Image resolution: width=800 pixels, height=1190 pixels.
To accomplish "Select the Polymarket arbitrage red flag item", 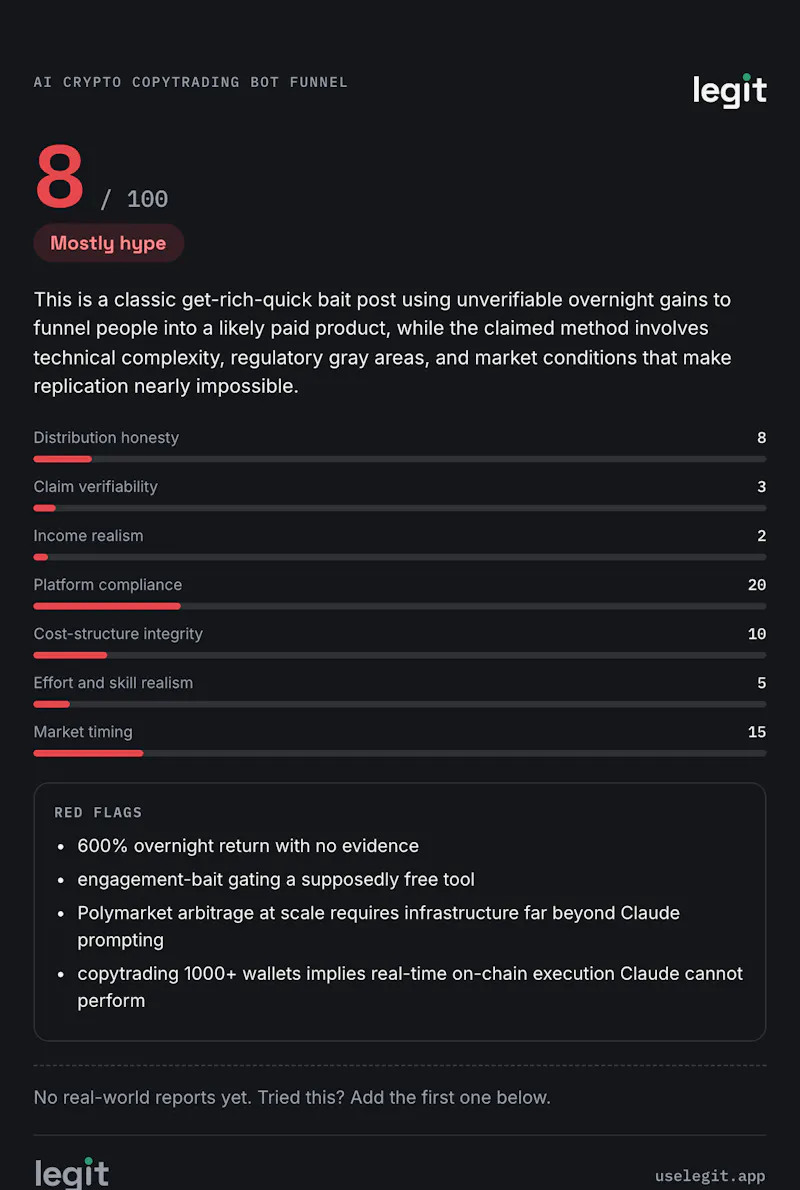I will [379, 926].
